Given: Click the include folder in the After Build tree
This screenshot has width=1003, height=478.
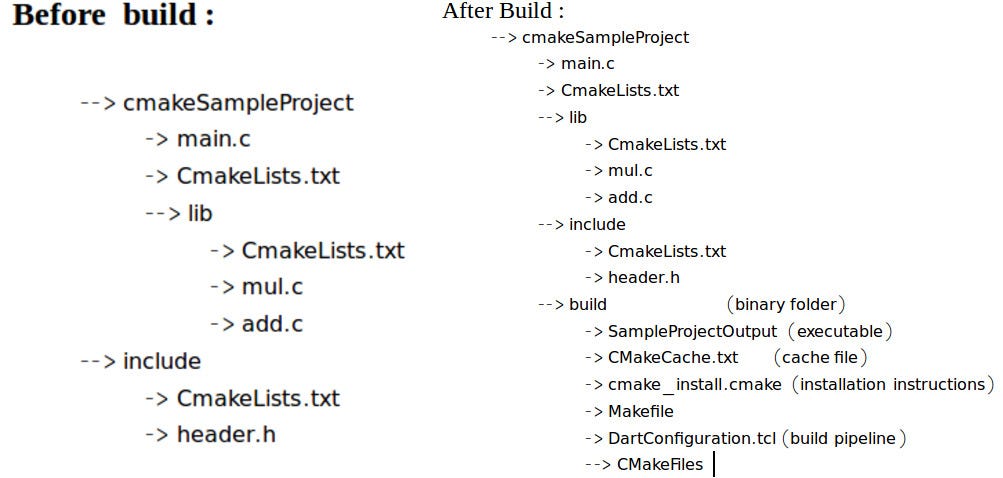Looking at the screenshot, I should tap(597, 225).
